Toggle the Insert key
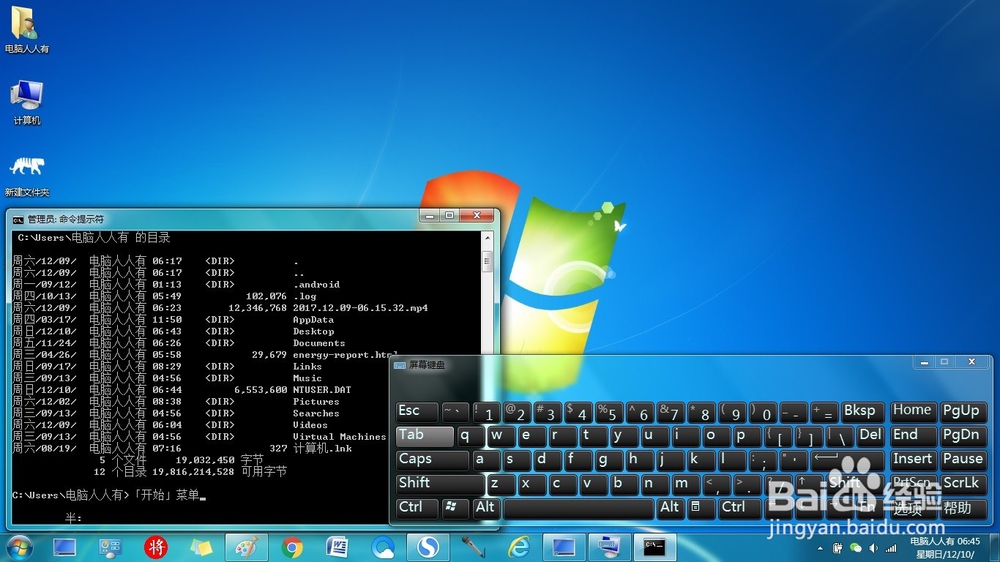The image size is (1000, 562). 913,459
